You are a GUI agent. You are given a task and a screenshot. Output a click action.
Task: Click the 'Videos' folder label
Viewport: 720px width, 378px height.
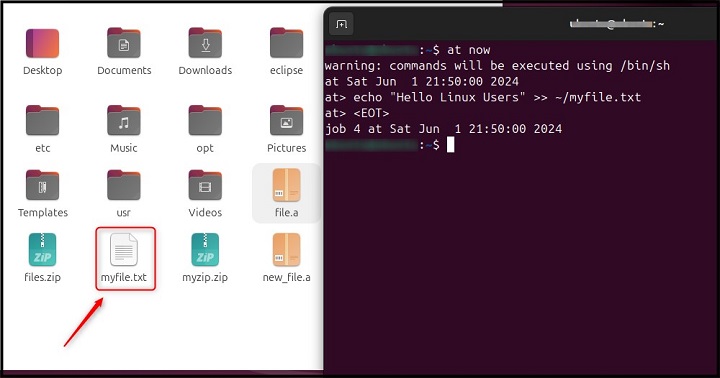click(x=205, y=212)
